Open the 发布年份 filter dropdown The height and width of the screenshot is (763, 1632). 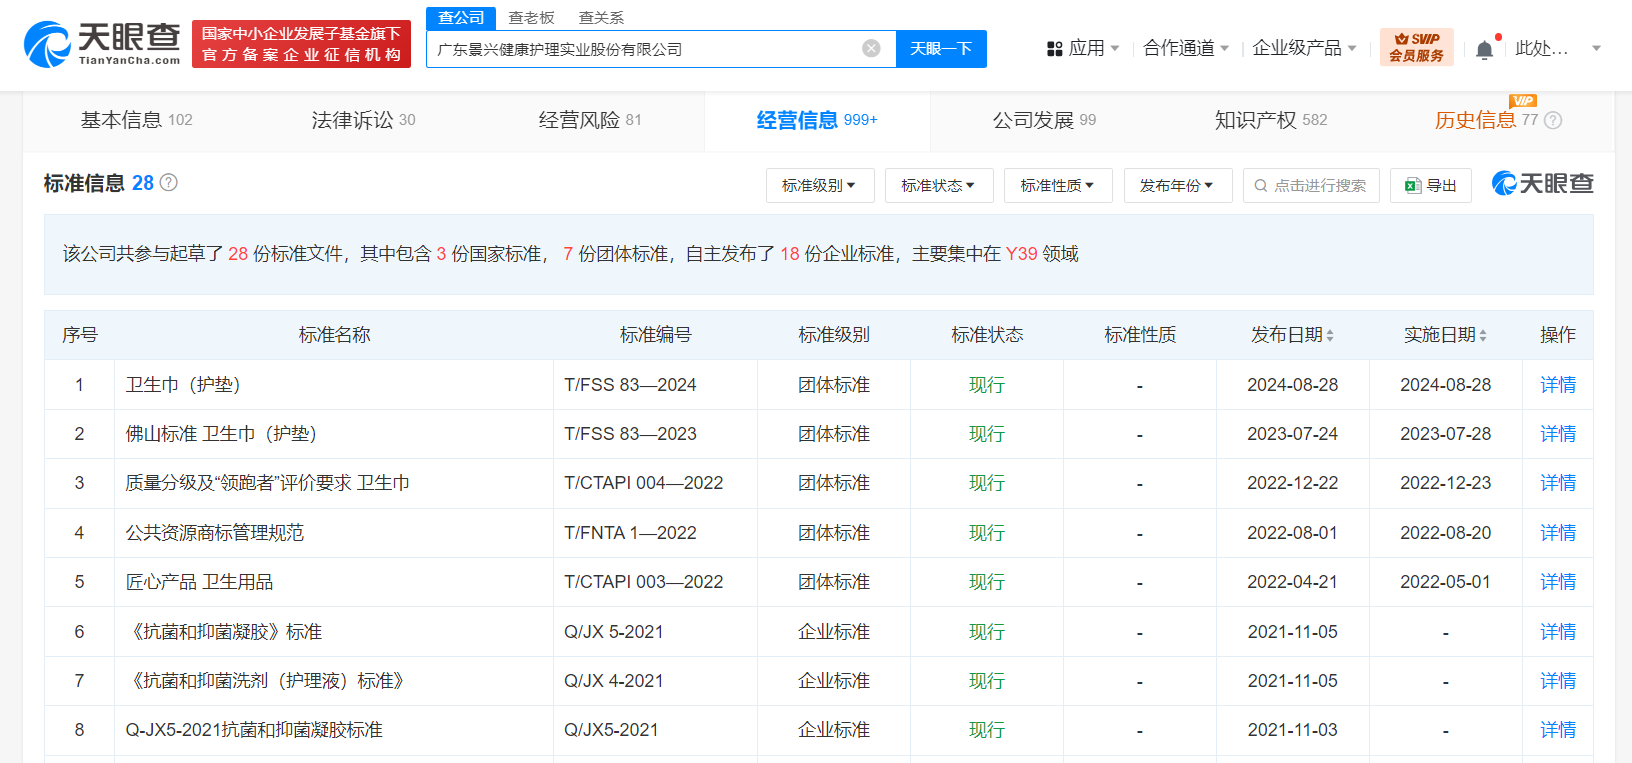[1177, 186]
